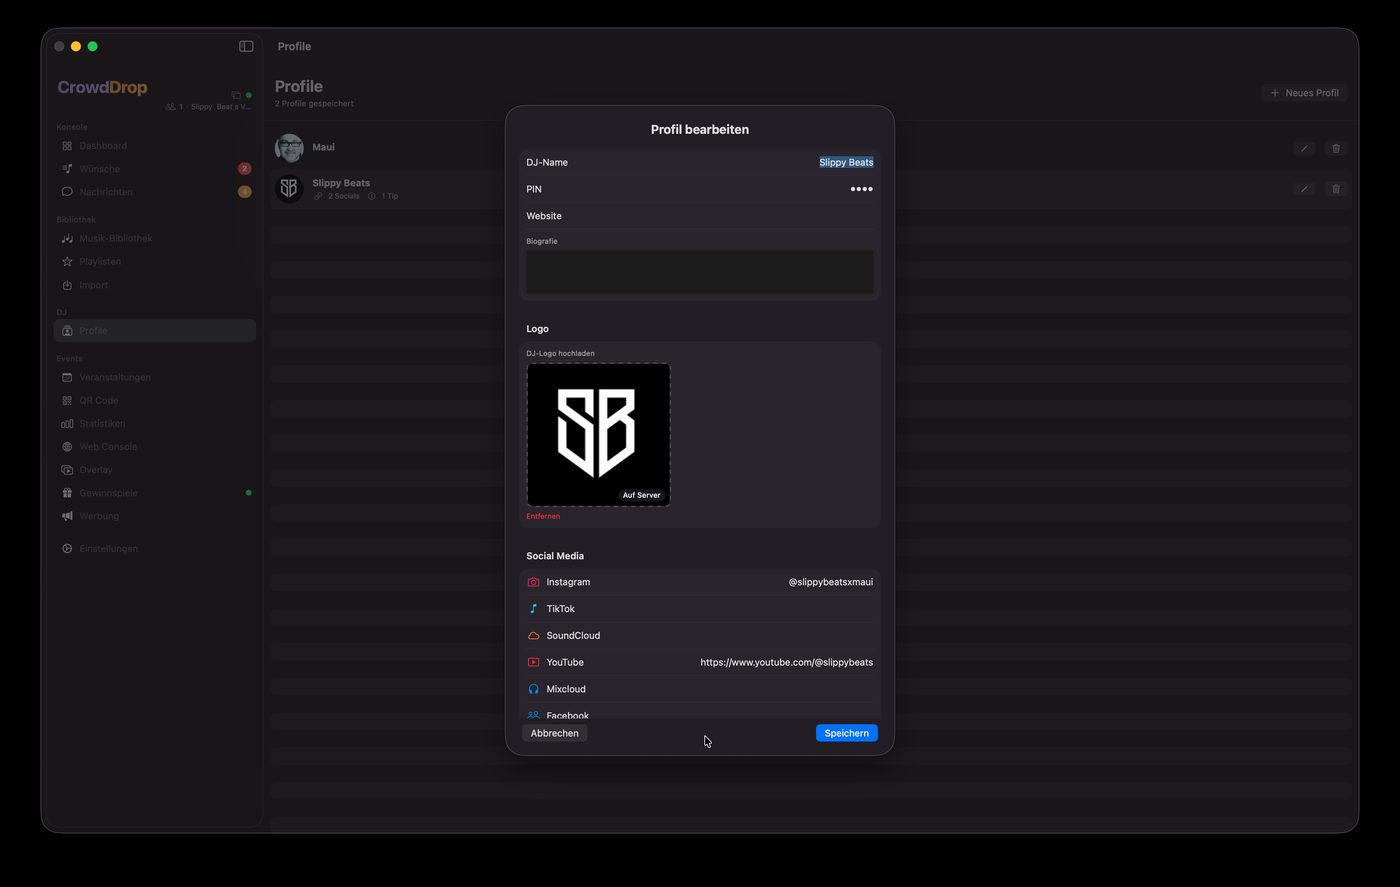The image size is (1400, 887).
Task: Click the Mixcloud headphones icon
Action: (x=533, y=689)
